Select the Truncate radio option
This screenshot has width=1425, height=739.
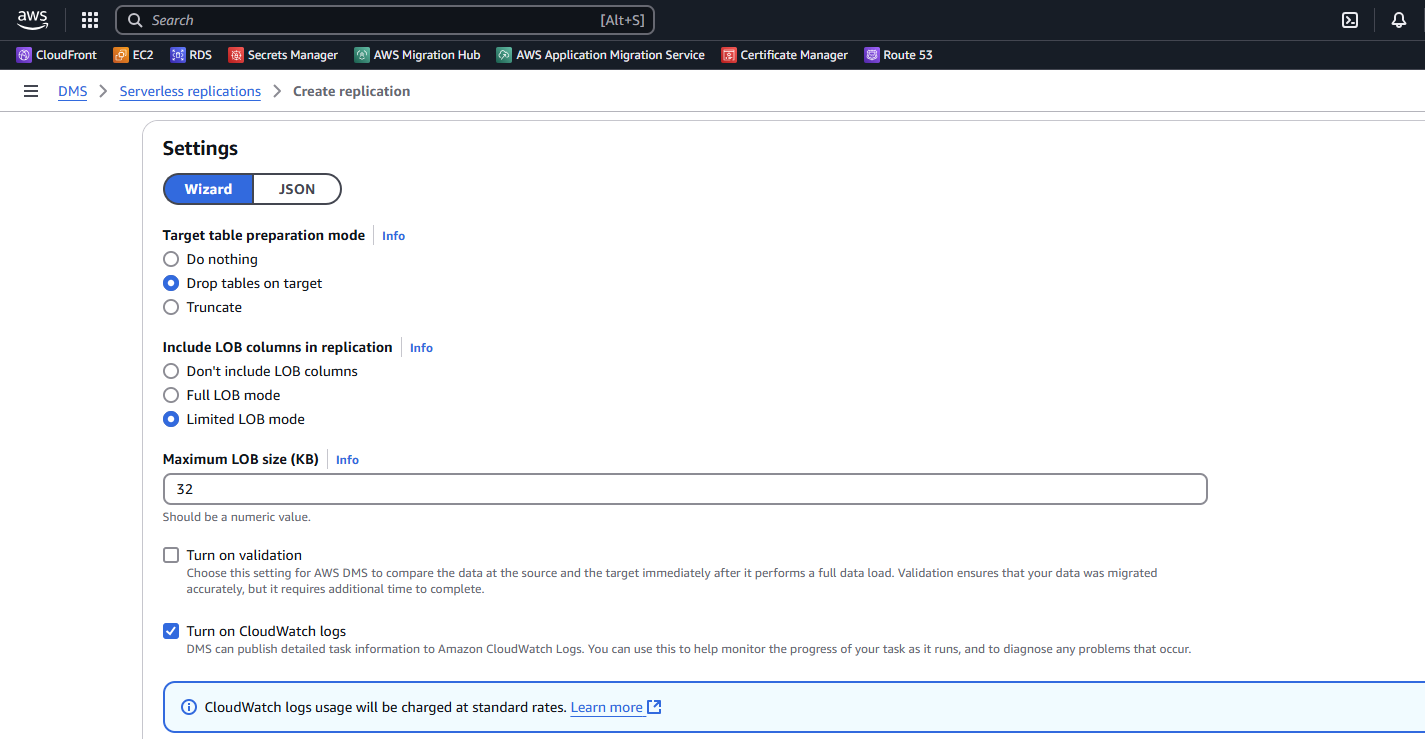click(171, 307)
